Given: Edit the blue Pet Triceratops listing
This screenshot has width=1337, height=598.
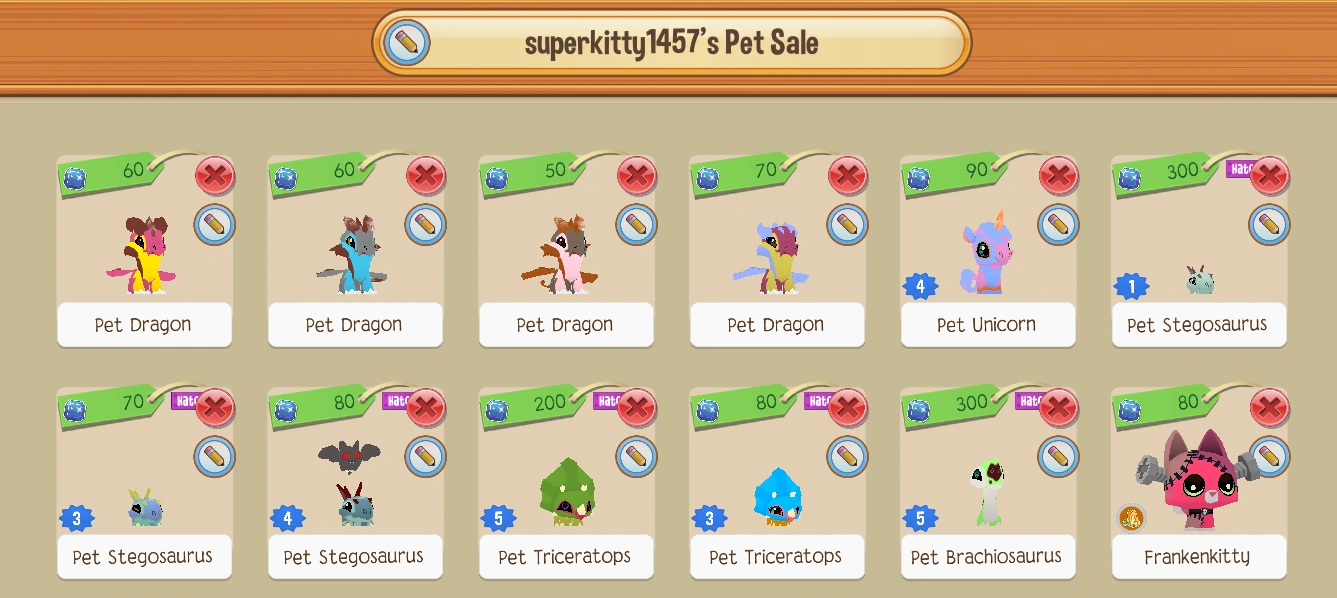Looking at the screenshot, I should point(848,456).
